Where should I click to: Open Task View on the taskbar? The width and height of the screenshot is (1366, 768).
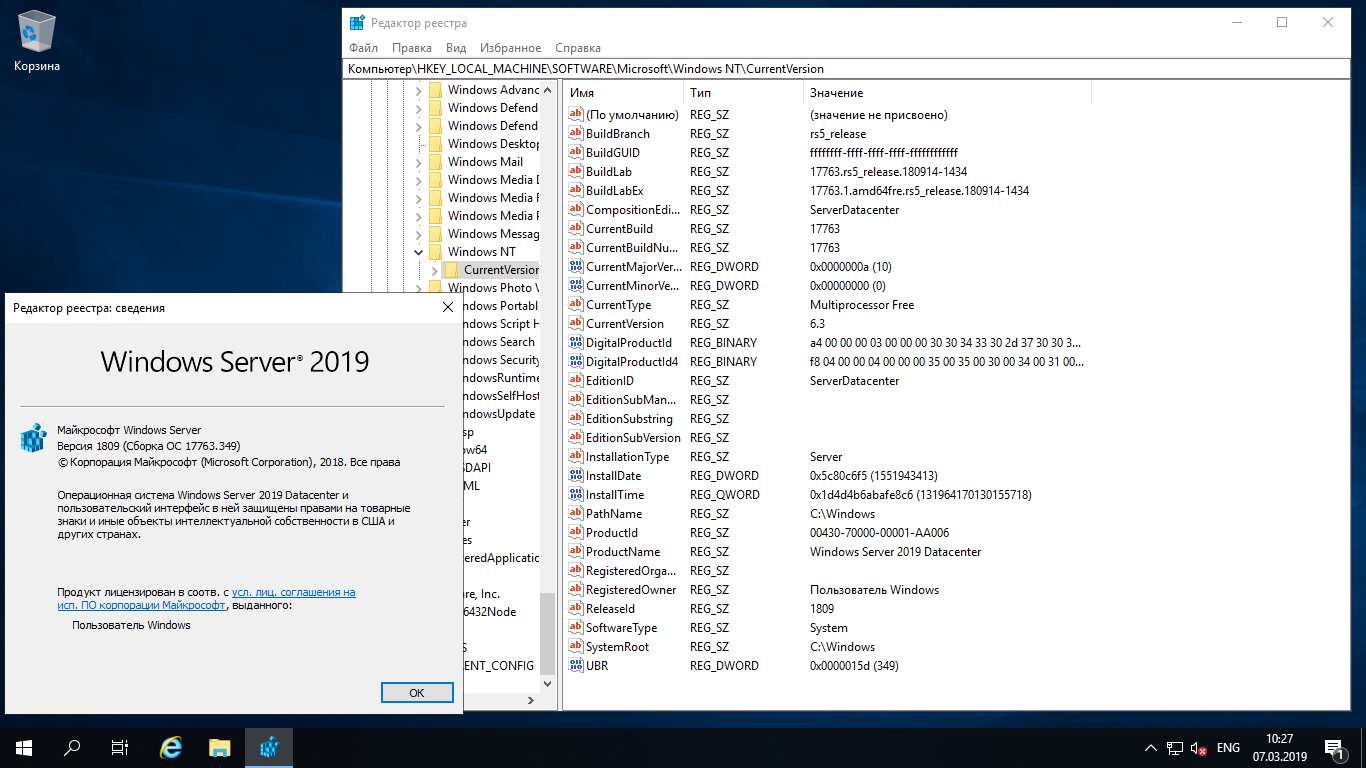click(x=120, y=748)
